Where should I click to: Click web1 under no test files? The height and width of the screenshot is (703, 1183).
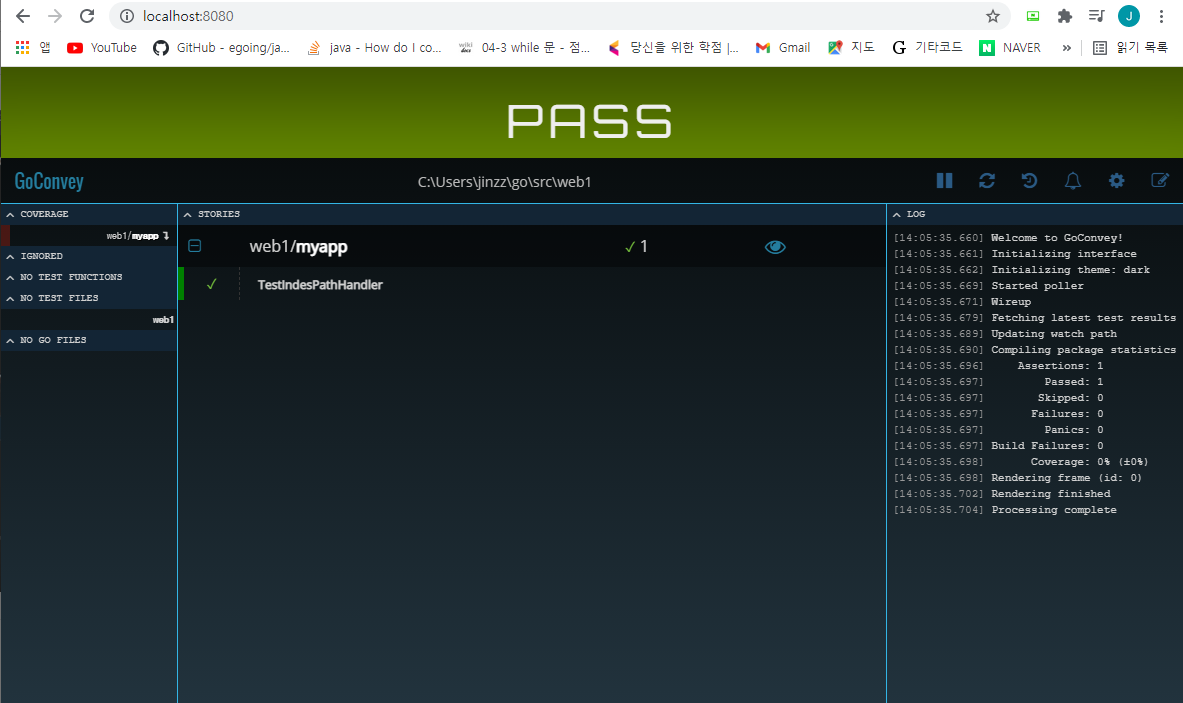tap(163, 320)
